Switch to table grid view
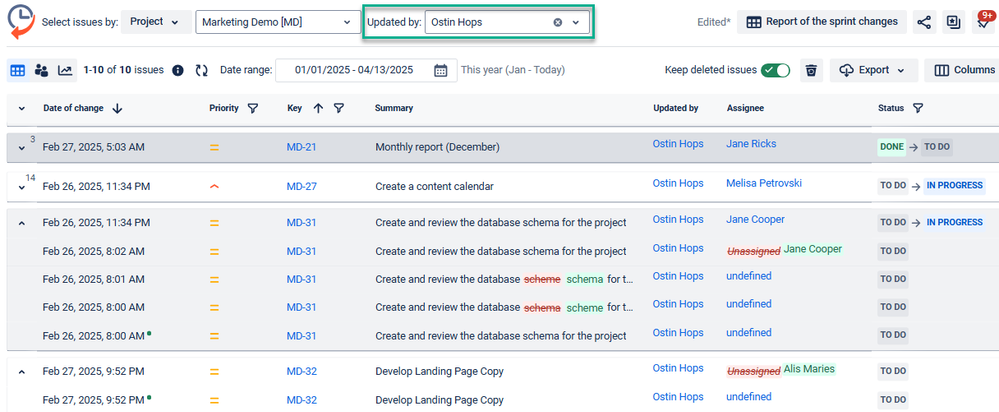Image resolution: width=999 pixels, height=412 pixels. pyautogui.click(x=17, y=70)
